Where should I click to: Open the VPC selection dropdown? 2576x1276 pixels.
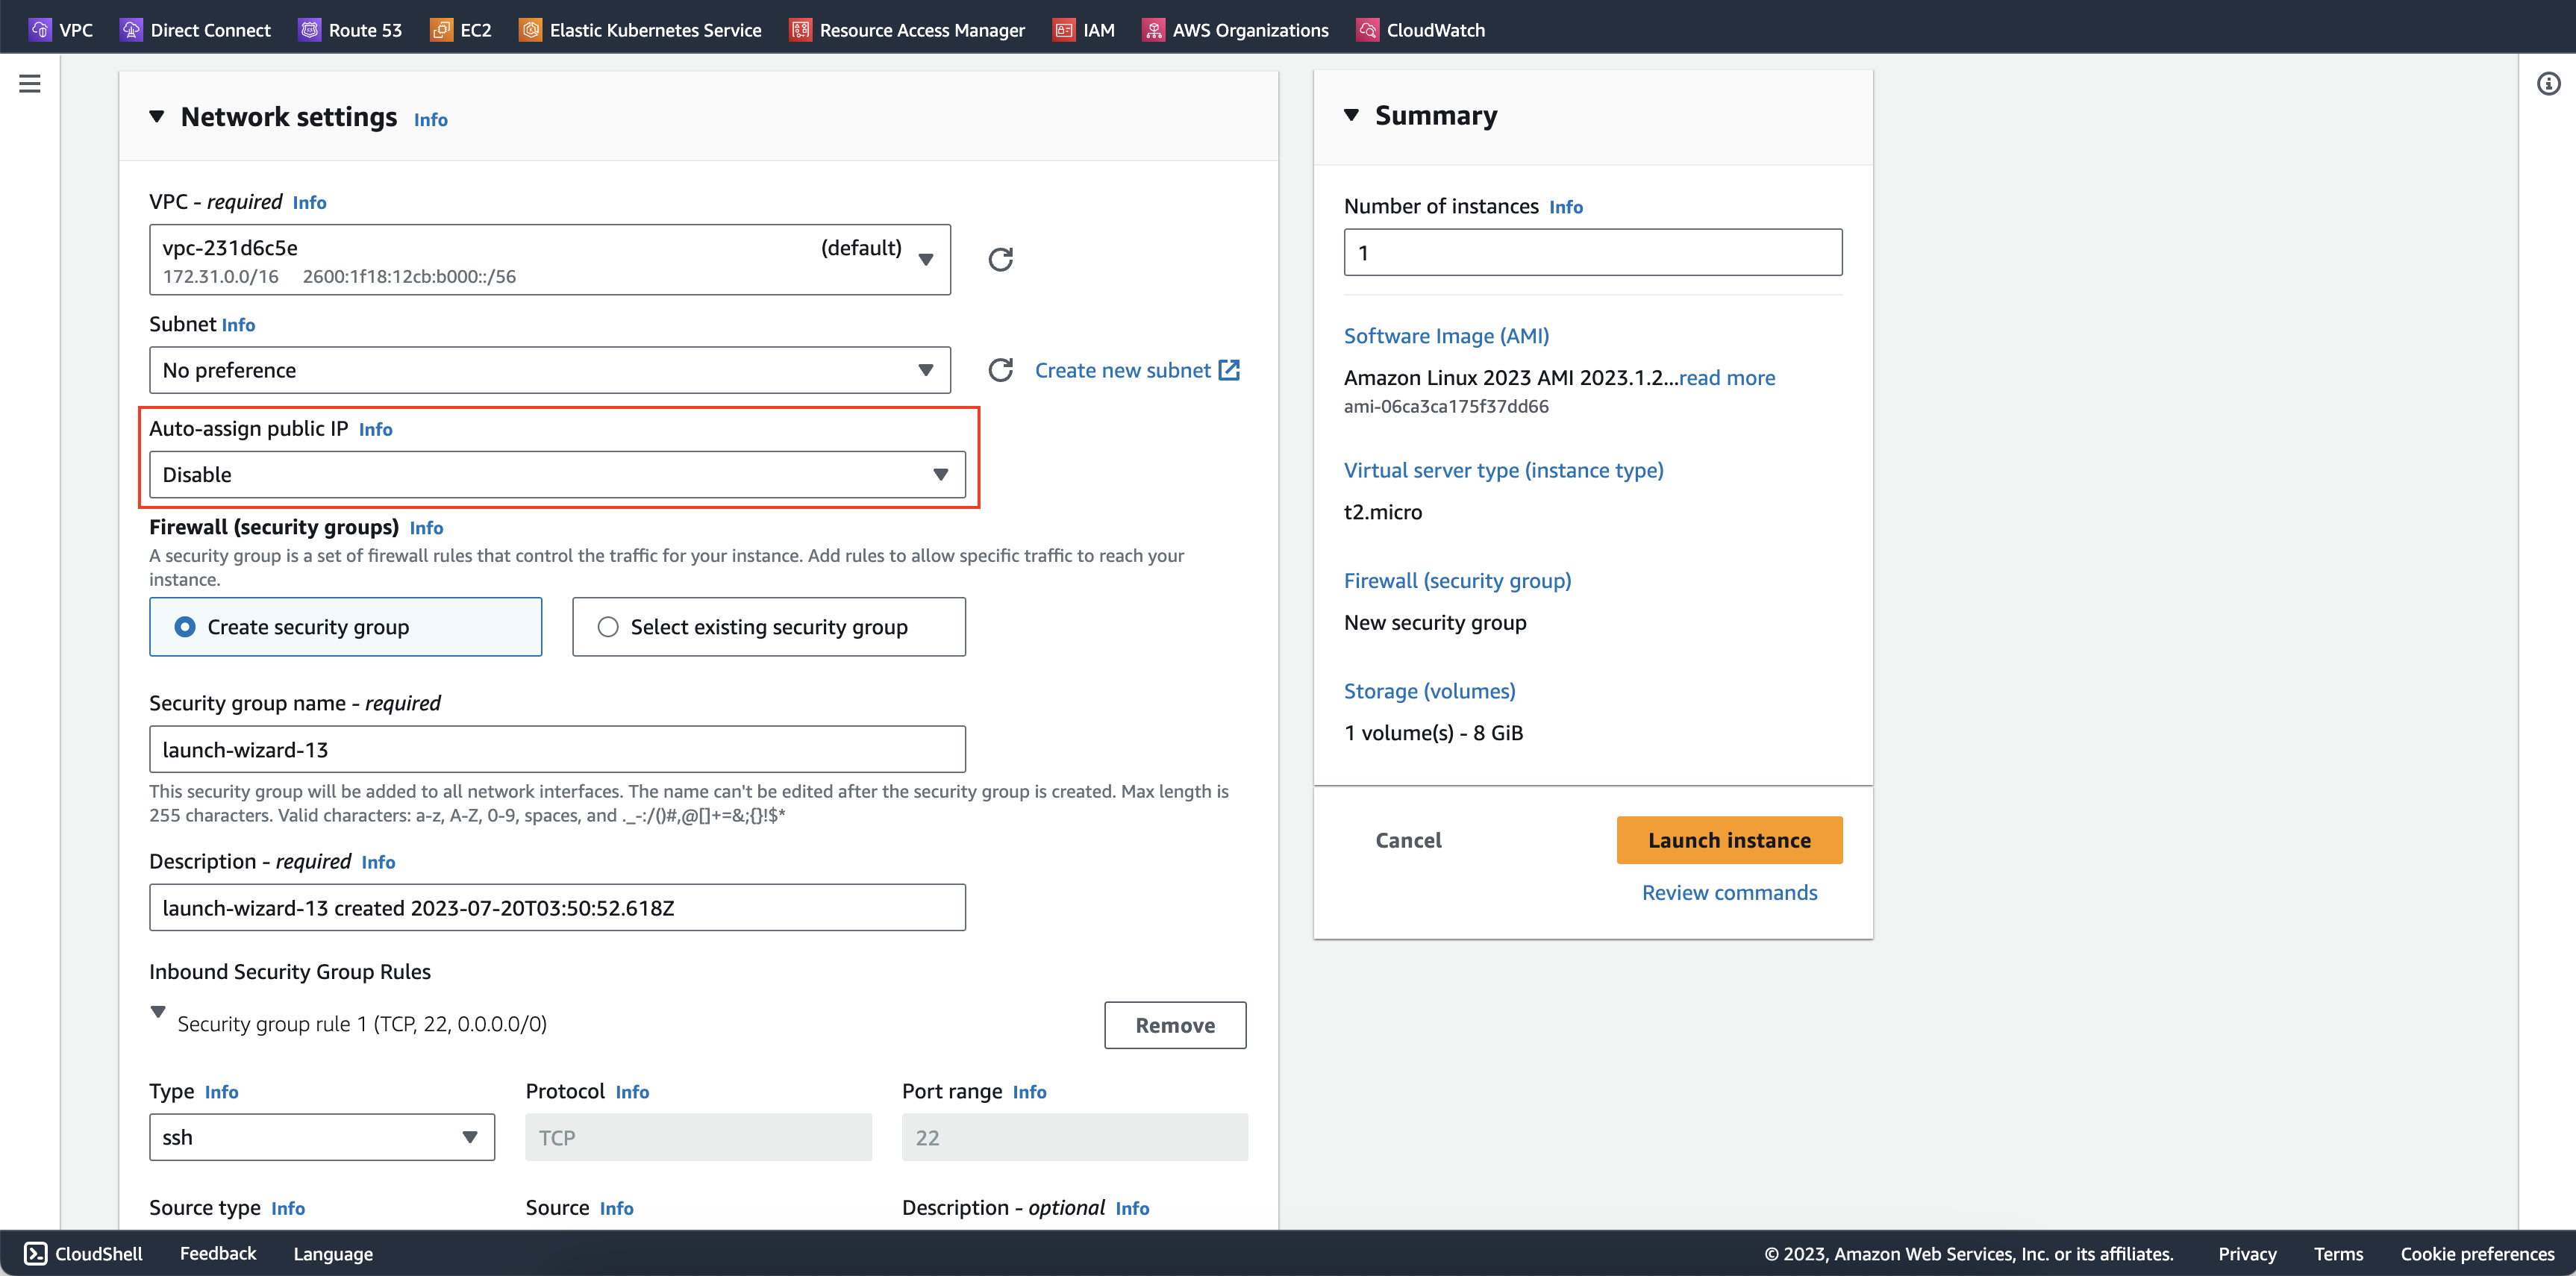point(549,260)
